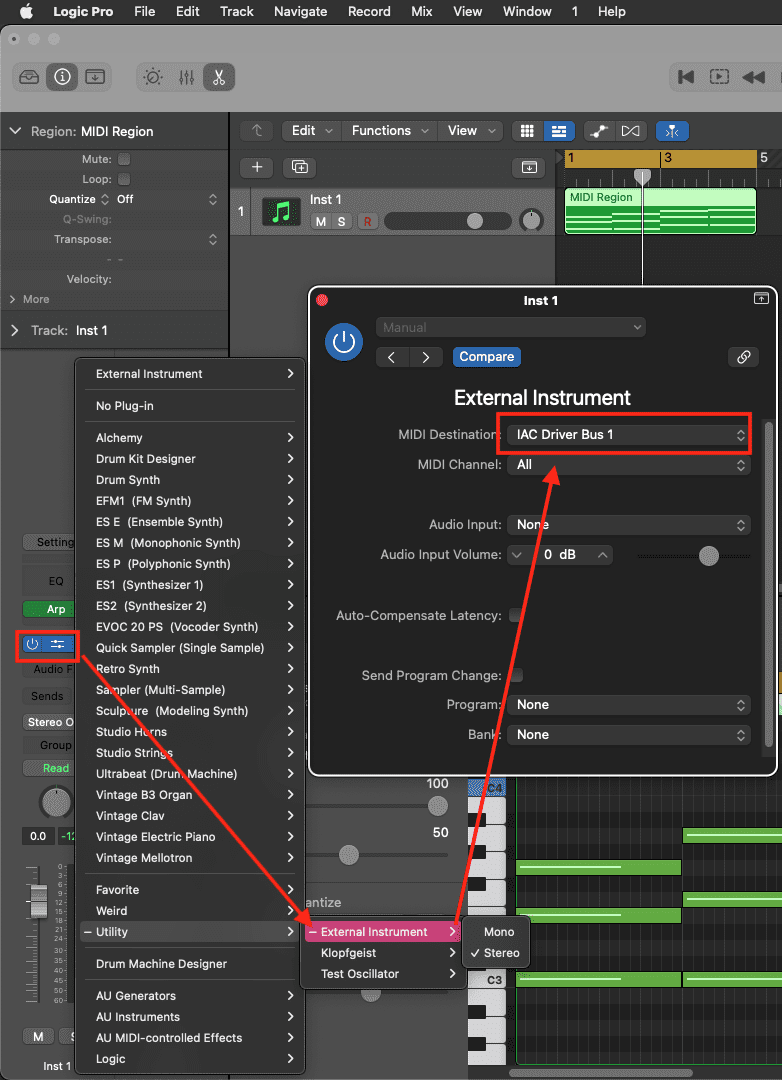Go to previous preset with left arrow
The width and height of the screenshot is (782, 1080).
click(x=393, y=357)
